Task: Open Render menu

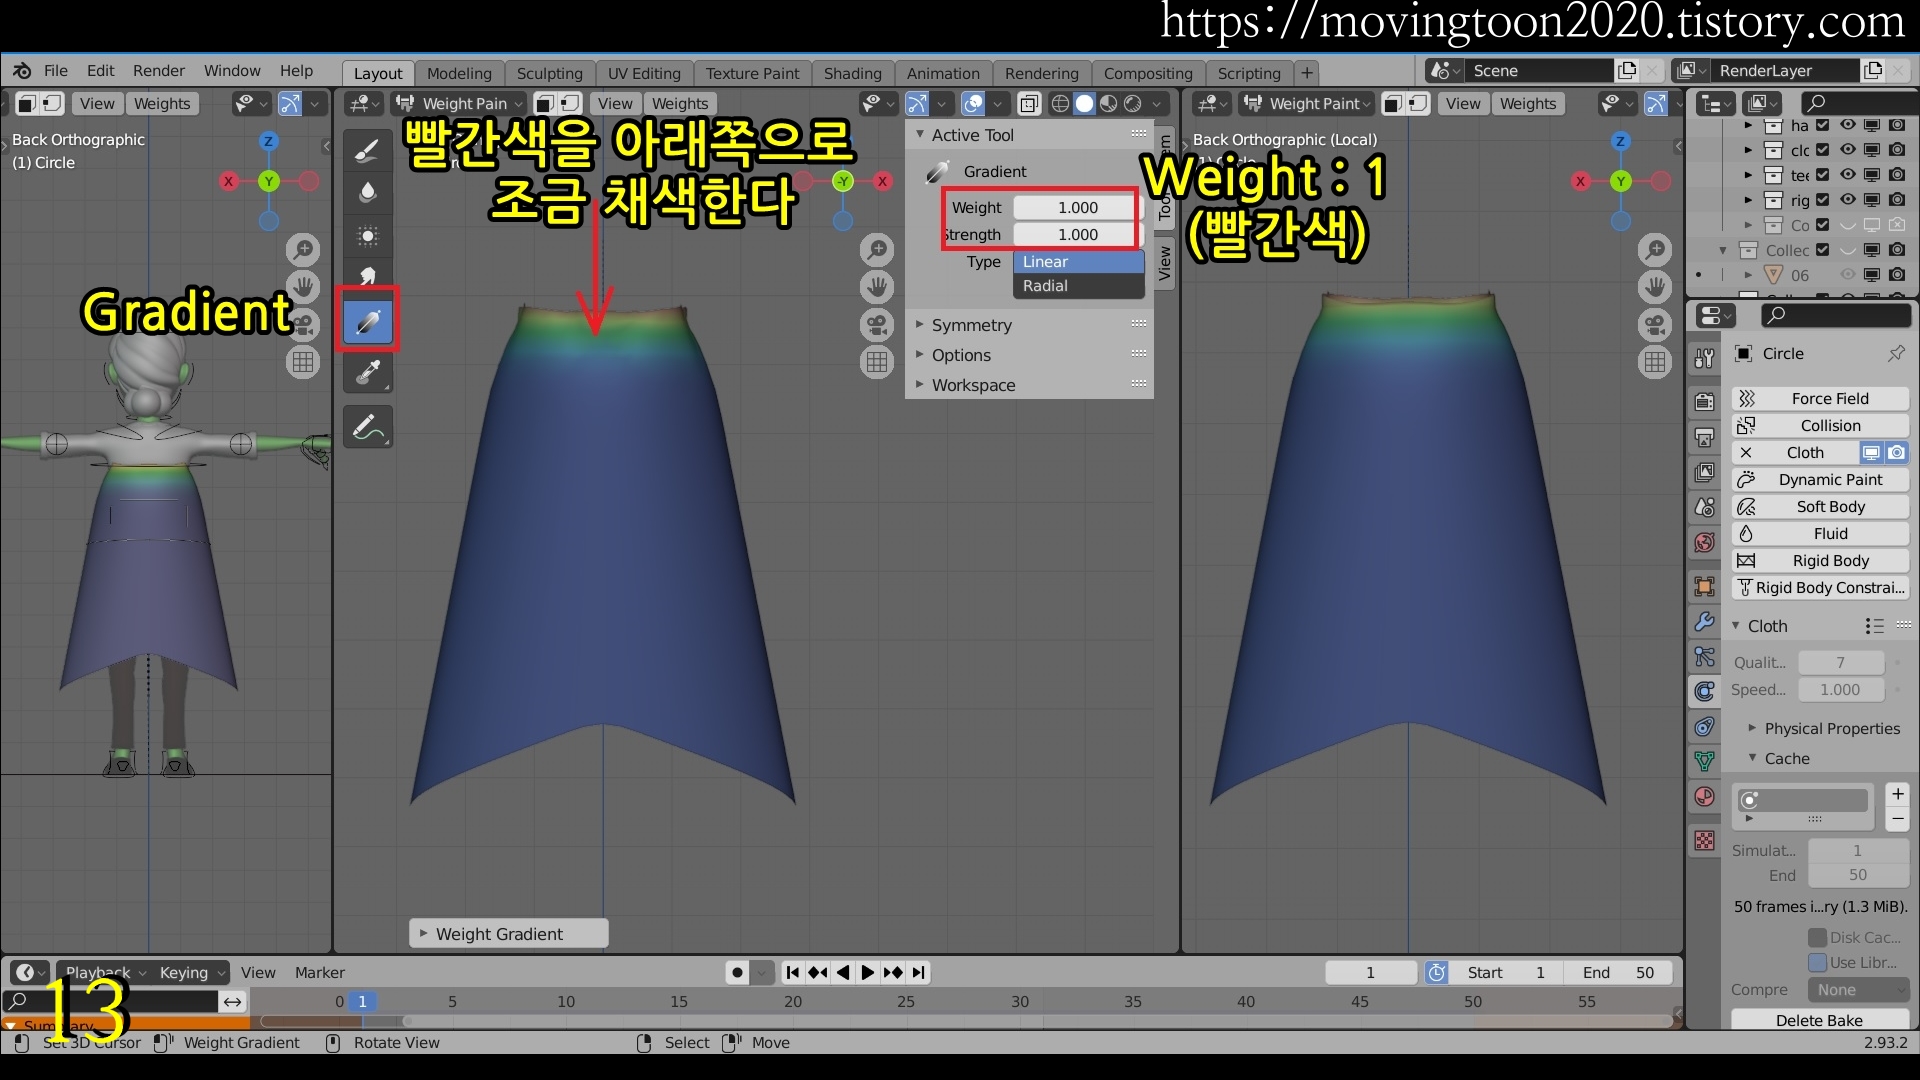Action: (159, 71)
